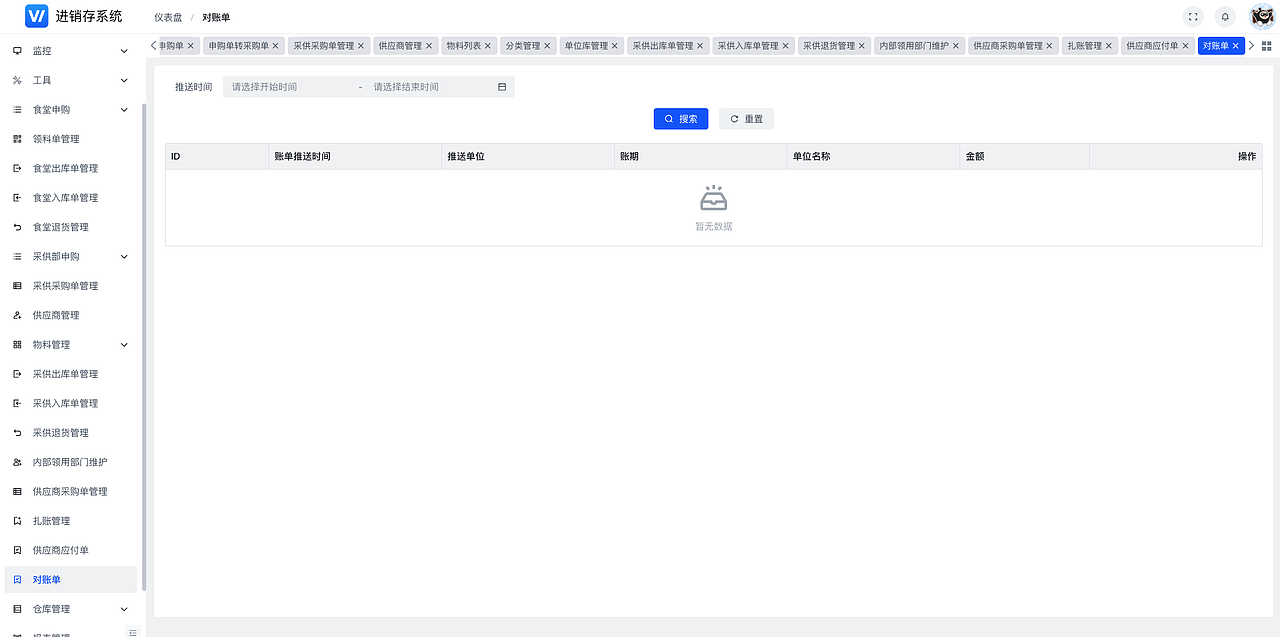1280x637 pixels.
Task: Click the 搜索 search button
Action: [680, 118]
